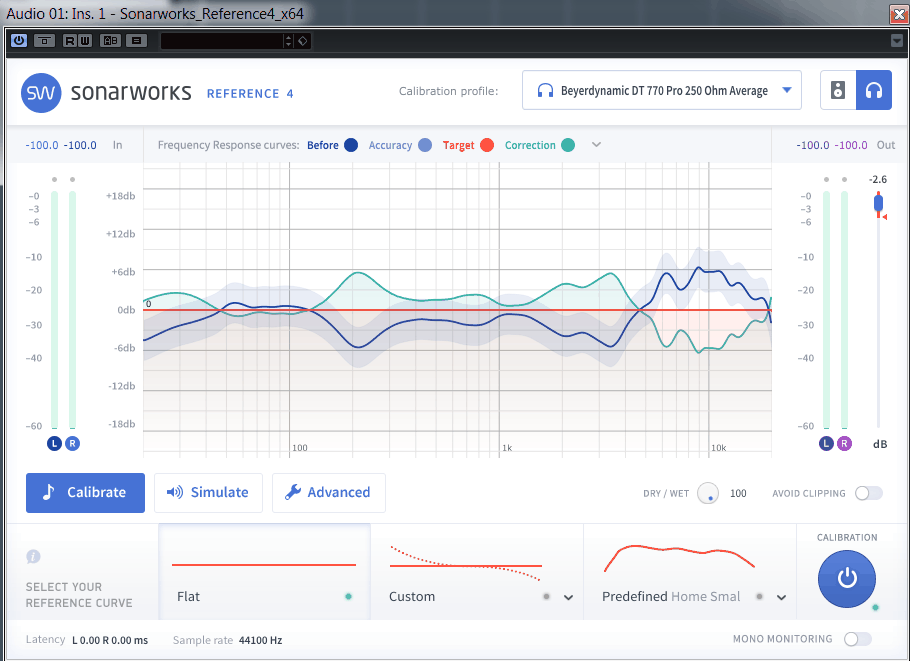Screen dimensions: 910x661
Task: Open the diamond preset browser icon
Action: tap(302, 41)
